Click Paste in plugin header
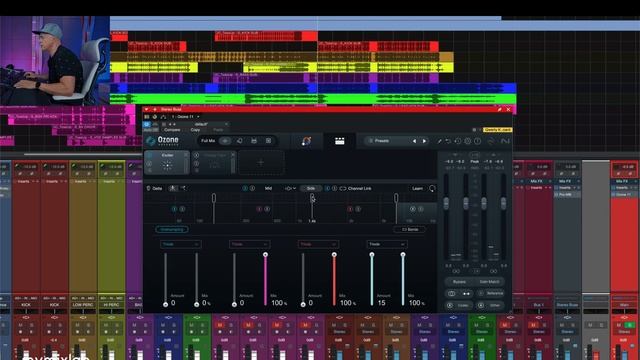This screenshot has width=640, height=360. 218,130
